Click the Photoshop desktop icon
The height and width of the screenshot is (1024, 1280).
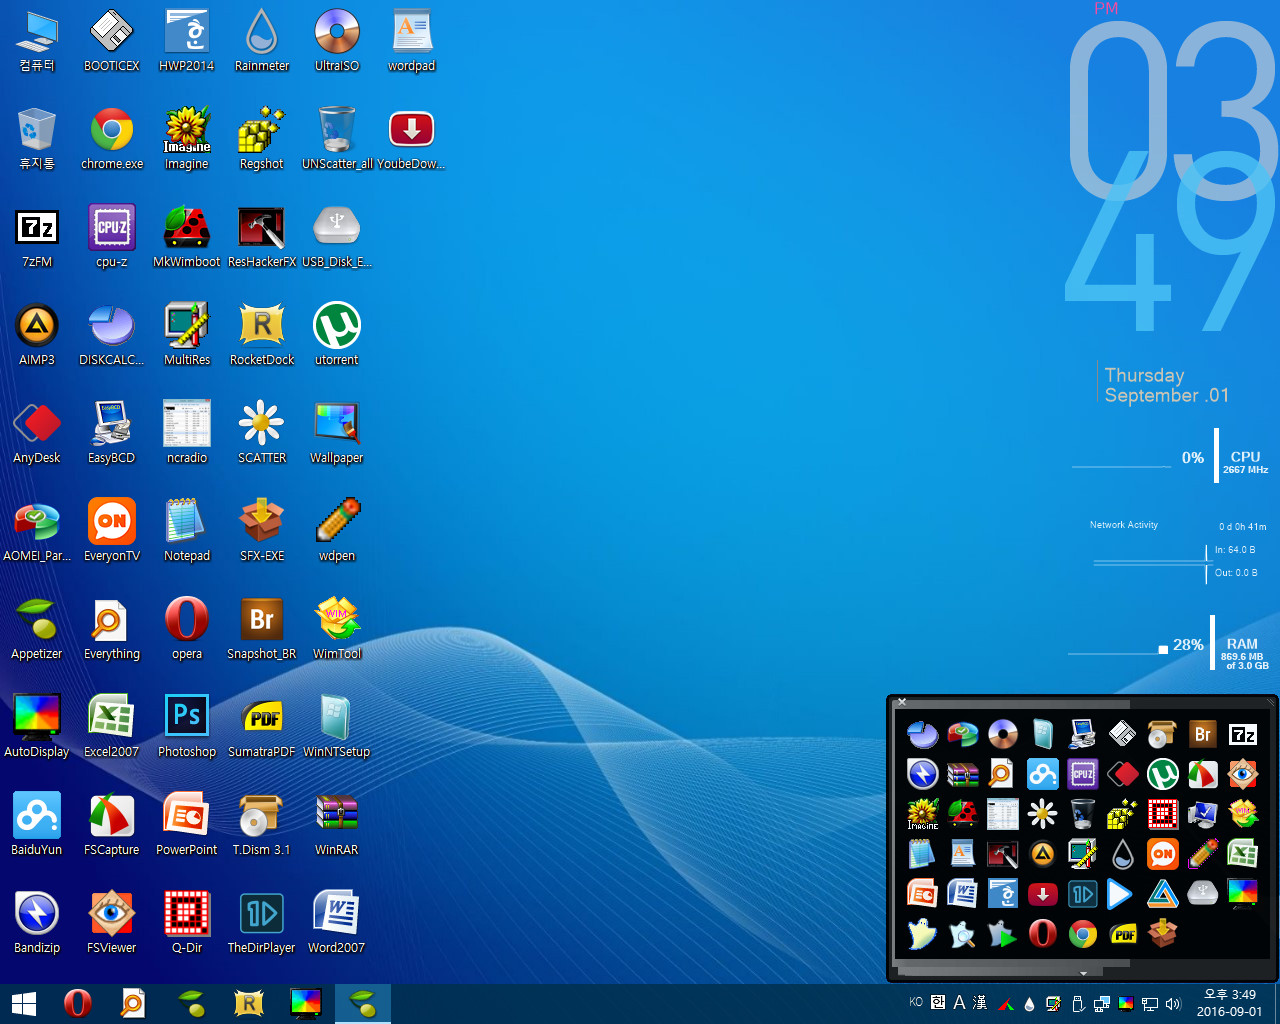coord(187,728)
